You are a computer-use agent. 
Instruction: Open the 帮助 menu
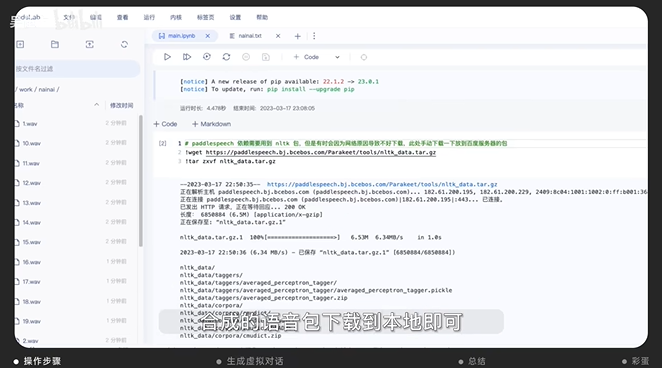pyautogui.click(x=262, y=17)
